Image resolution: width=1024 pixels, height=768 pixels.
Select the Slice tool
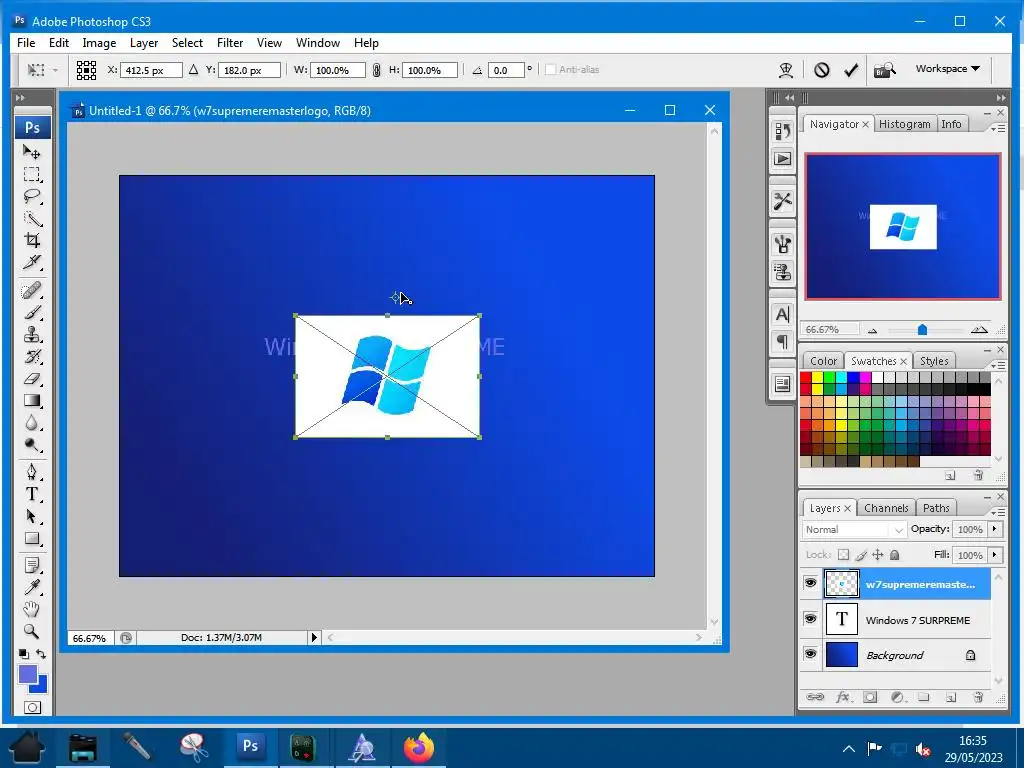(31, 263)
